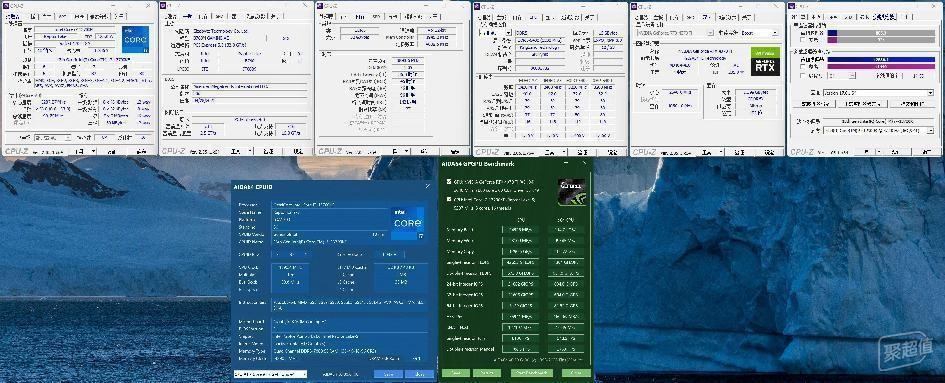This screenshot has width=945, height=383.
Task: Click the blue multi-thread score bar in bench window
Action: [x=881, y=59]
